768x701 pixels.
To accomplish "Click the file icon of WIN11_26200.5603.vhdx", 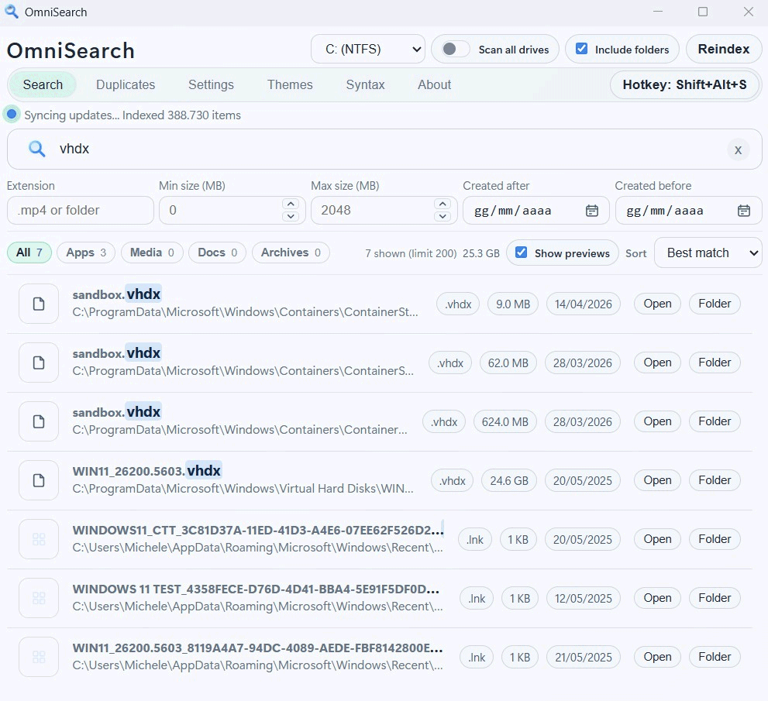I will [39, 481].
